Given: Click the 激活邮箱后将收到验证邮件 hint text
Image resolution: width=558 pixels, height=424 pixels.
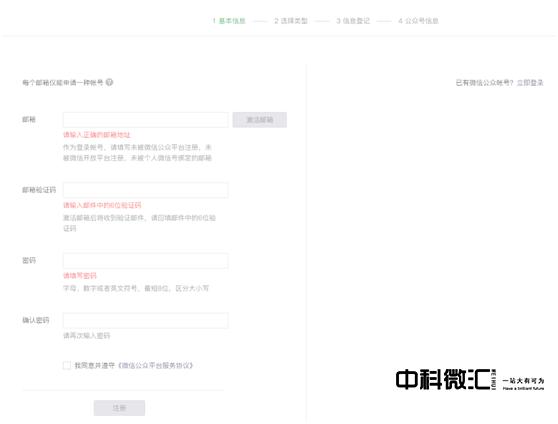Looking at the screenshot, I should [x=139, y=223].
